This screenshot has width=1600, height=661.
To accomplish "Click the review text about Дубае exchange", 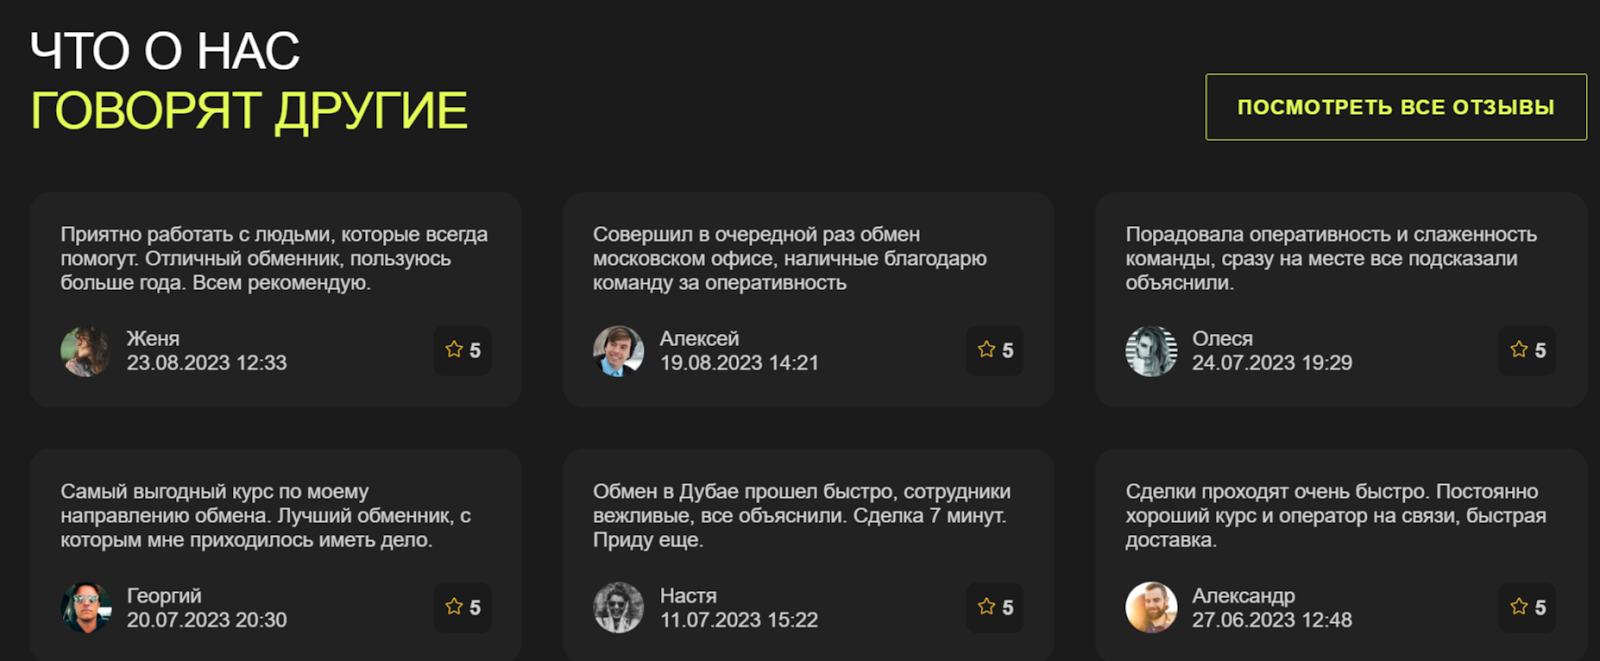I will [x=801, y=515].
